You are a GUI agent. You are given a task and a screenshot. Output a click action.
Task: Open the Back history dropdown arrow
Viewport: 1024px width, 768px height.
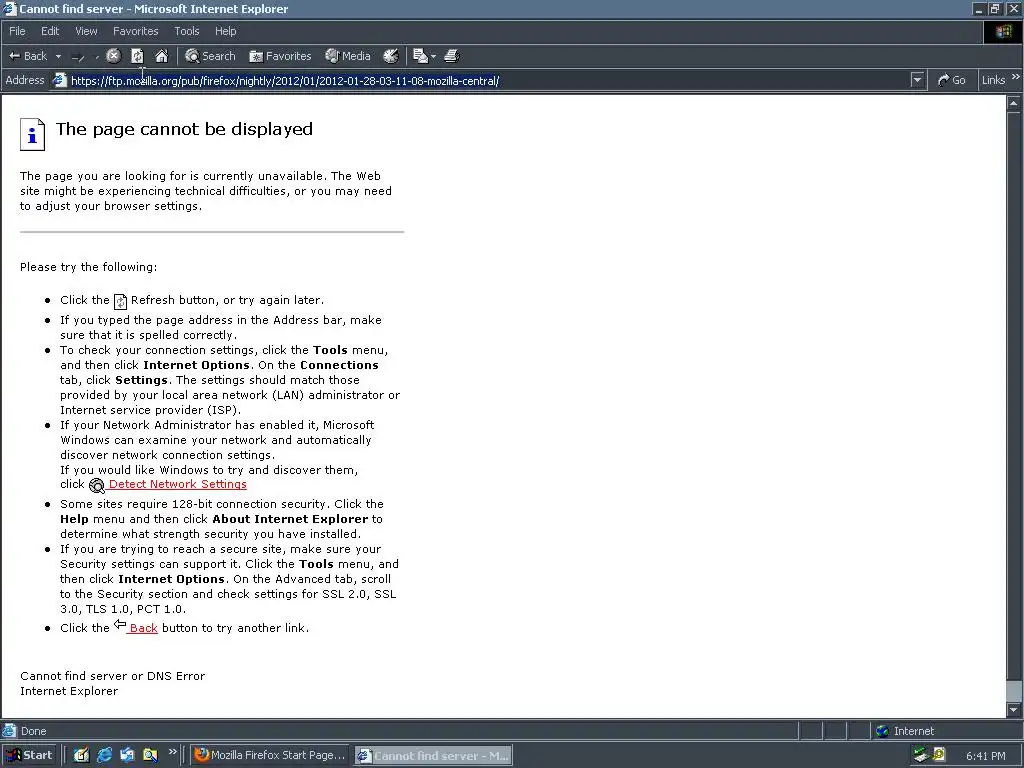(58, 56)
